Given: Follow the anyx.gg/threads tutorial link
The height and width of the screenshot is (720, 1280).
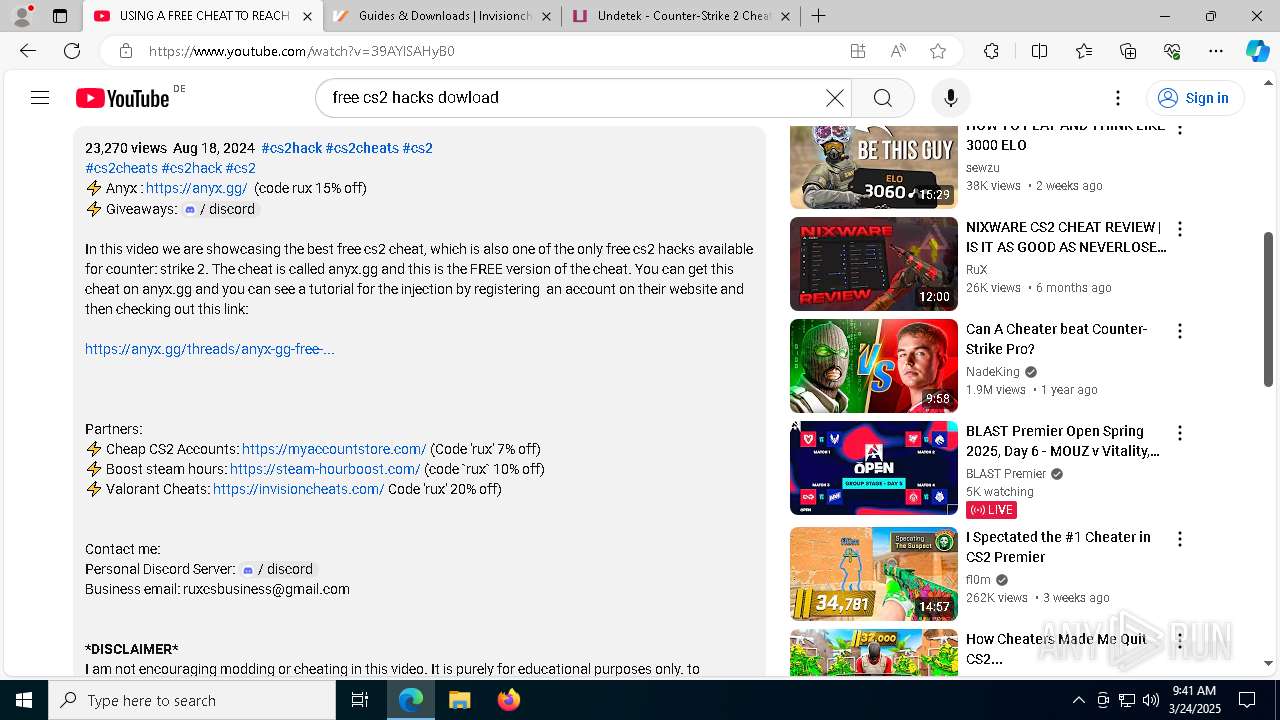Looking at the screenshot, I should (210, 349).
